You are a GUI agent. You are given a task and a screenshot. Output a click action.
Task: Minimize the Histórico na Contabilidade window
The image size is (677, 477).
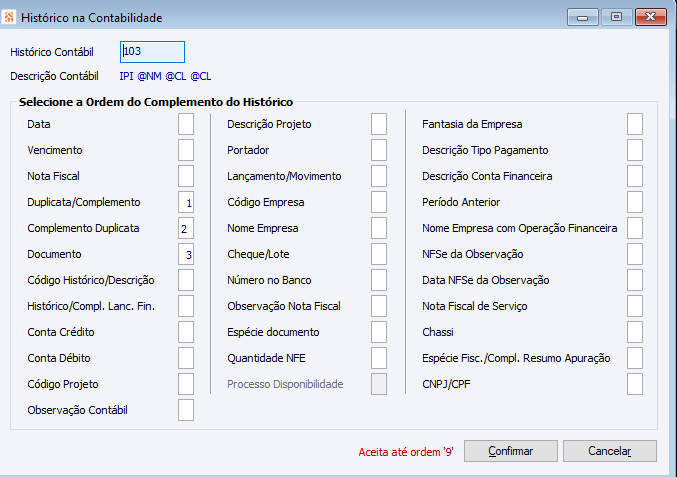tap(582, 17)
